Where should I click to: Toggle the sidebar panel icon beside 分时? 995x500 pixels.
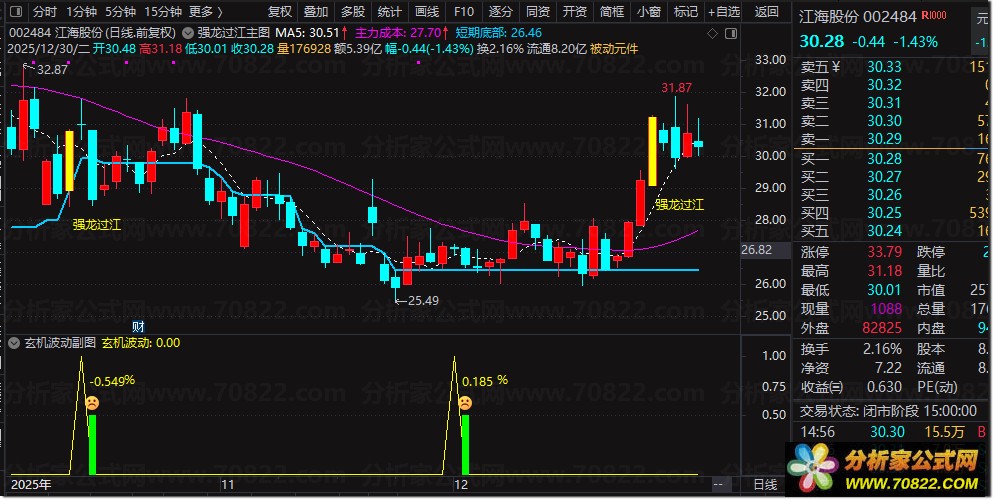pyautogui.click(x=16, y=11)
